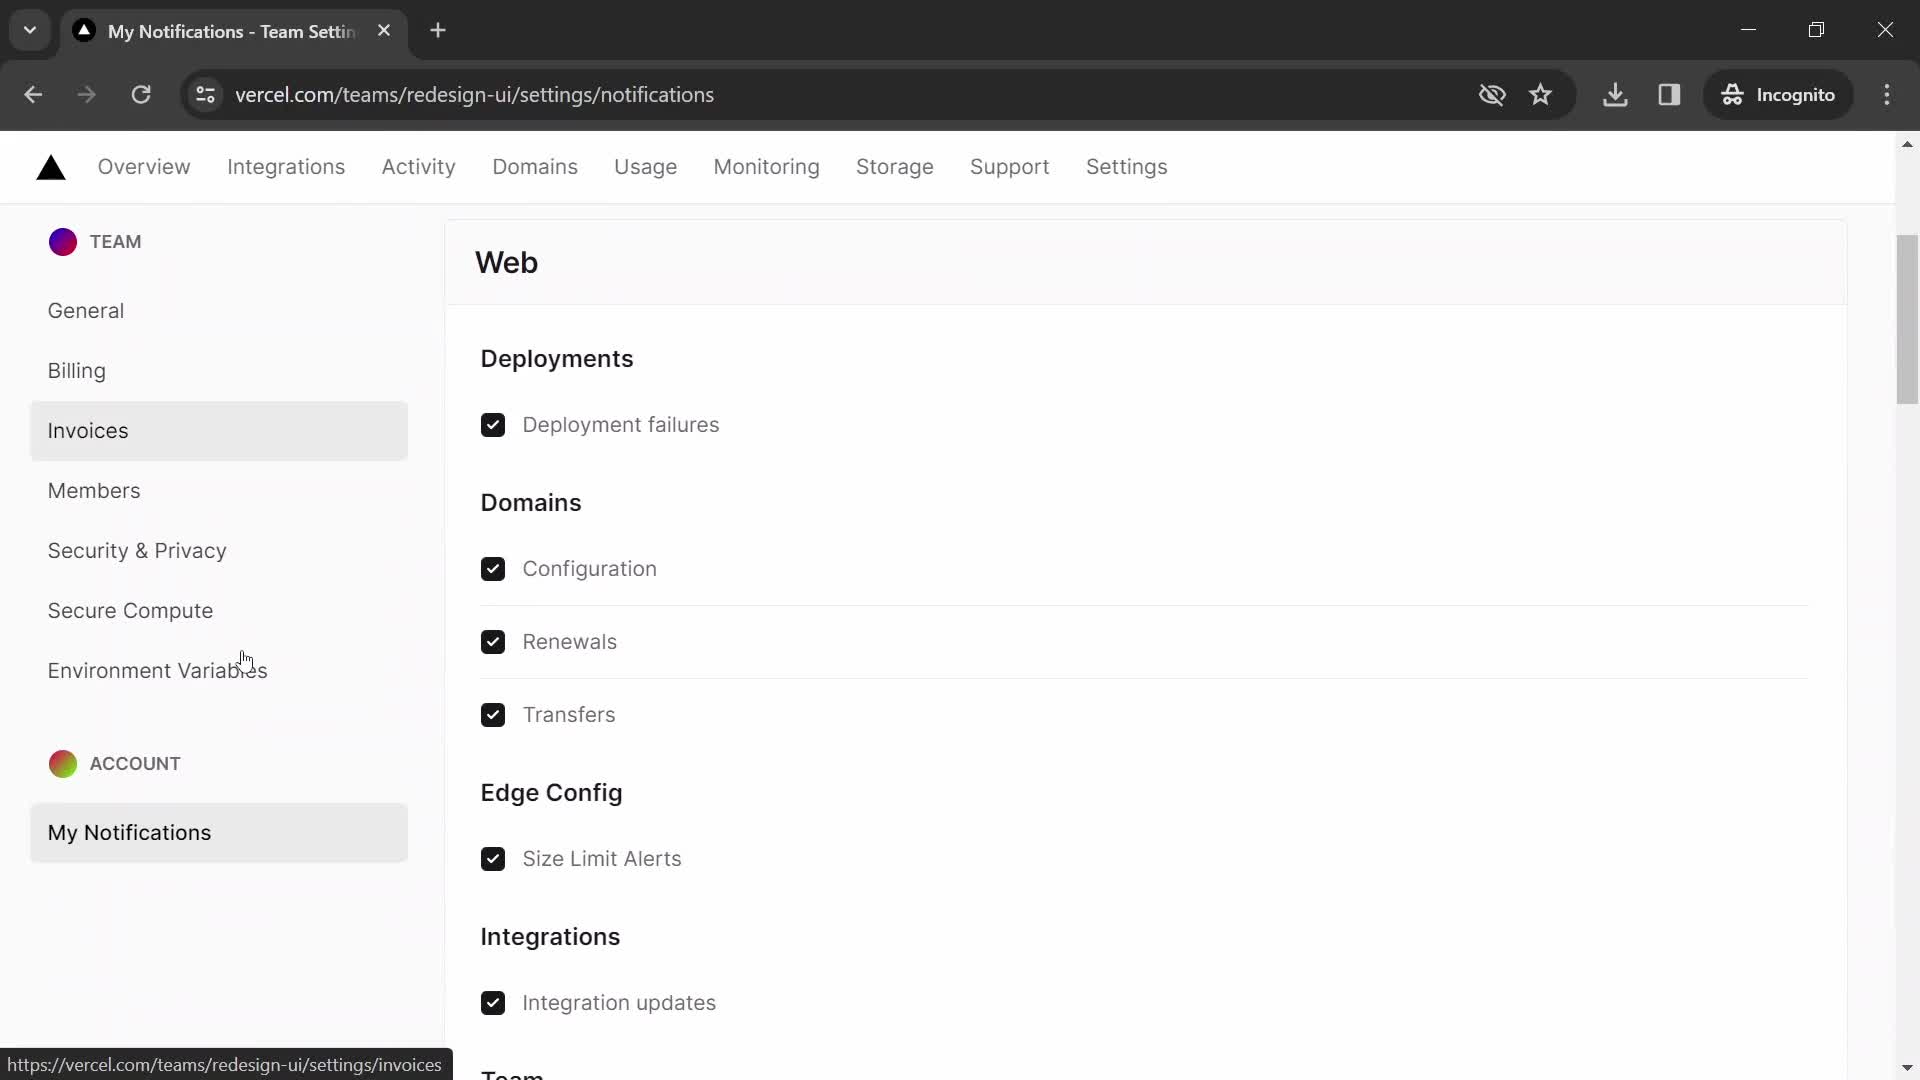The height and width of the screenshot is (1080, 1920).
Task: Navigate to Usage section
Action: (646, 166)
